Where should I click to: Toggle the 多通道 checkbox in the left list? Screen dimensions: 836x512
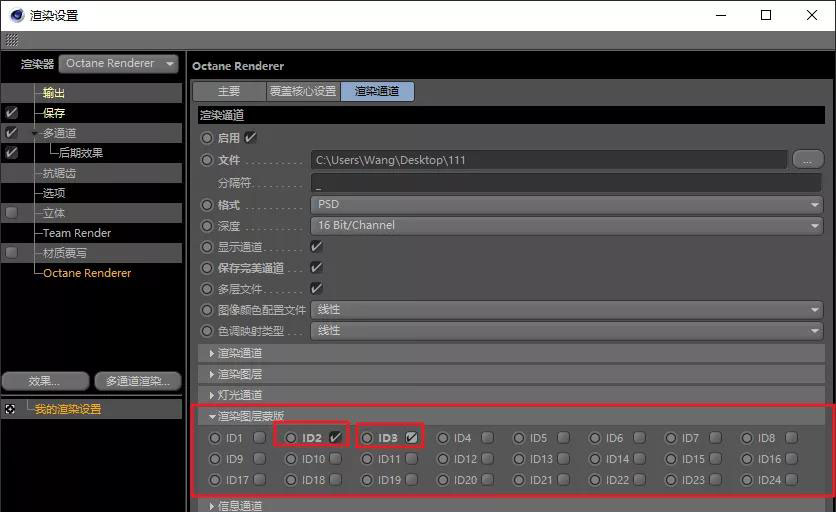point(11,133)
